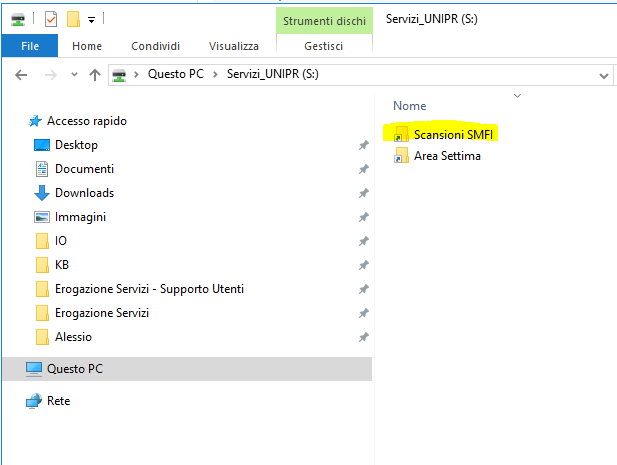Image resolution: width=617 pixels, height=465 pixels.
Task: Open Desktop from quick access
Action: click(76, 145)
